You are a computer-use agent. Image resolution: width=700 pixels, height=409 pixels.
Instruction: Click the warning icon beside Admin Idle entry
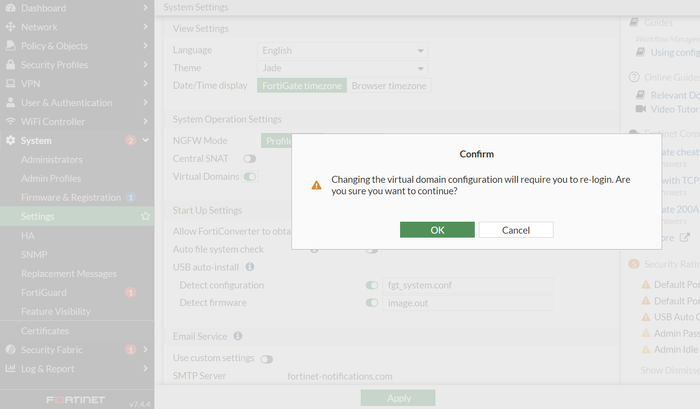click(x=646, y=350)
